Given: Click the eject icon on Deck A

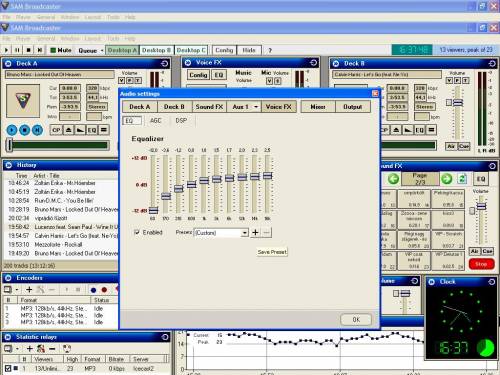Looking at the screenshot, I should click(x=68, y=130).
